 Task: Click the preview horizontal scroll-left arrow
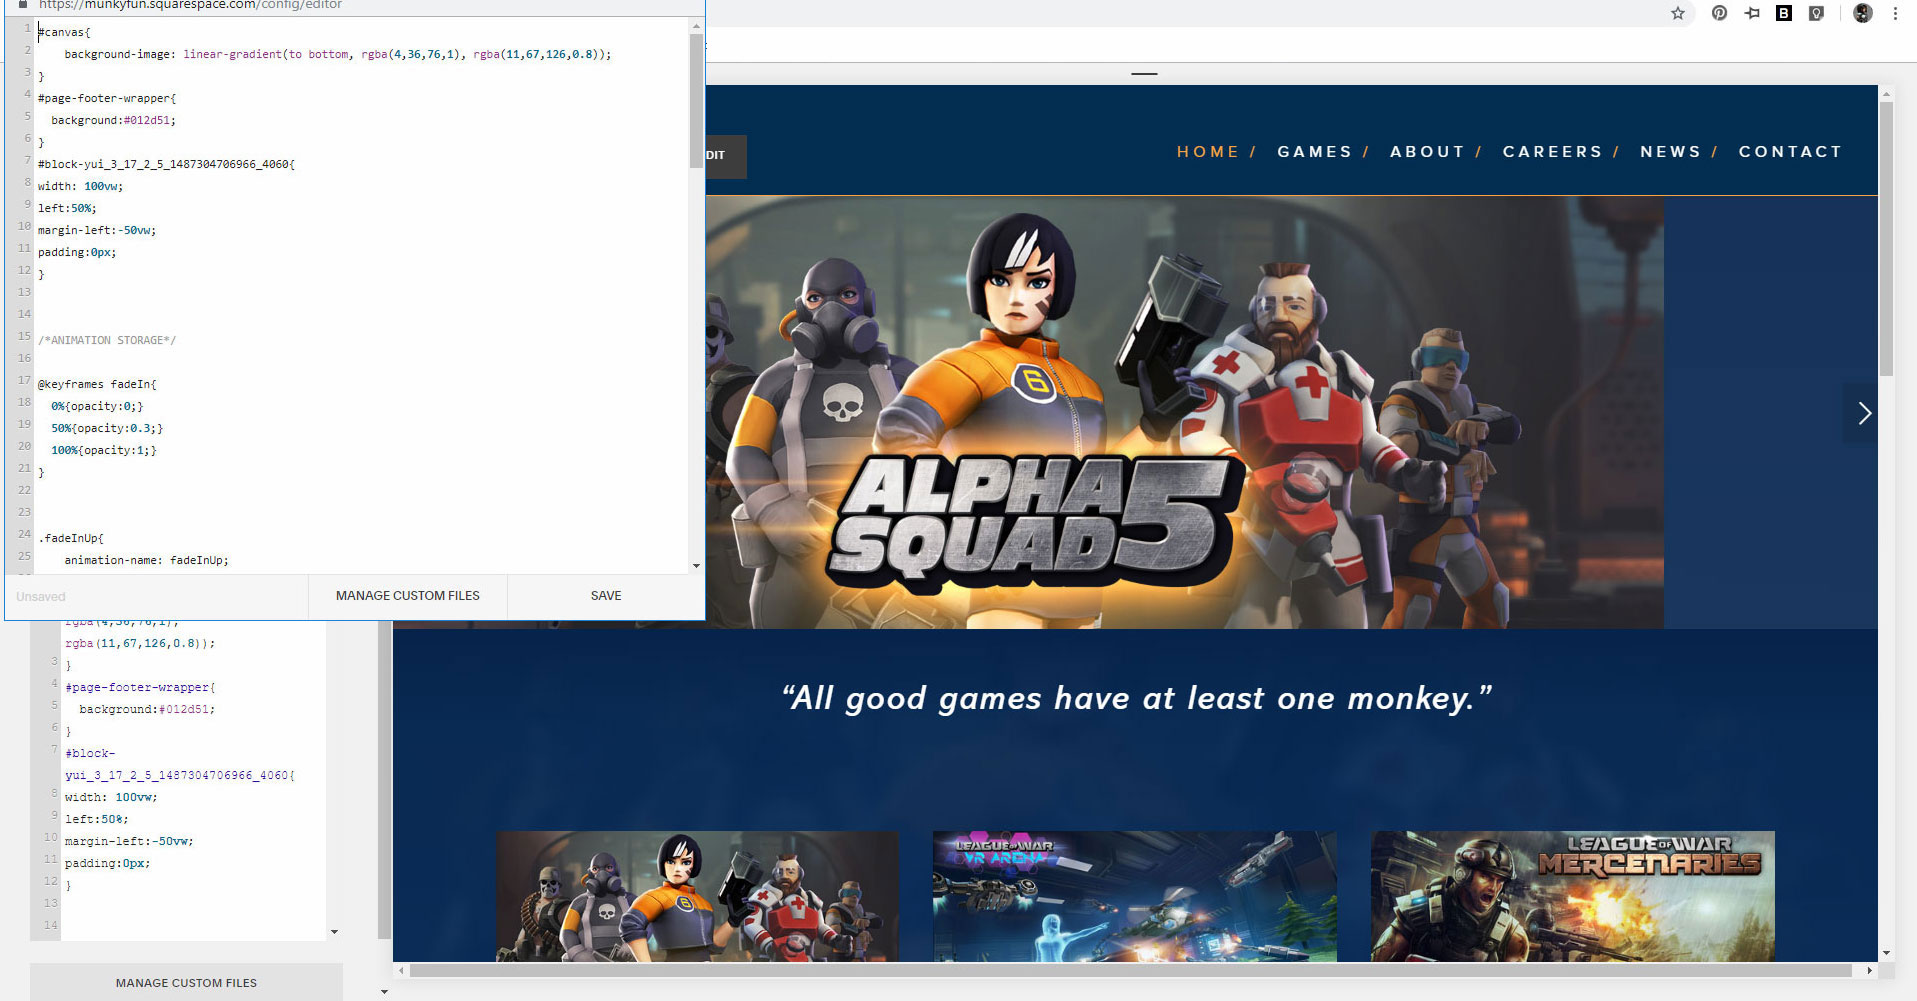[x=402, y=970]
